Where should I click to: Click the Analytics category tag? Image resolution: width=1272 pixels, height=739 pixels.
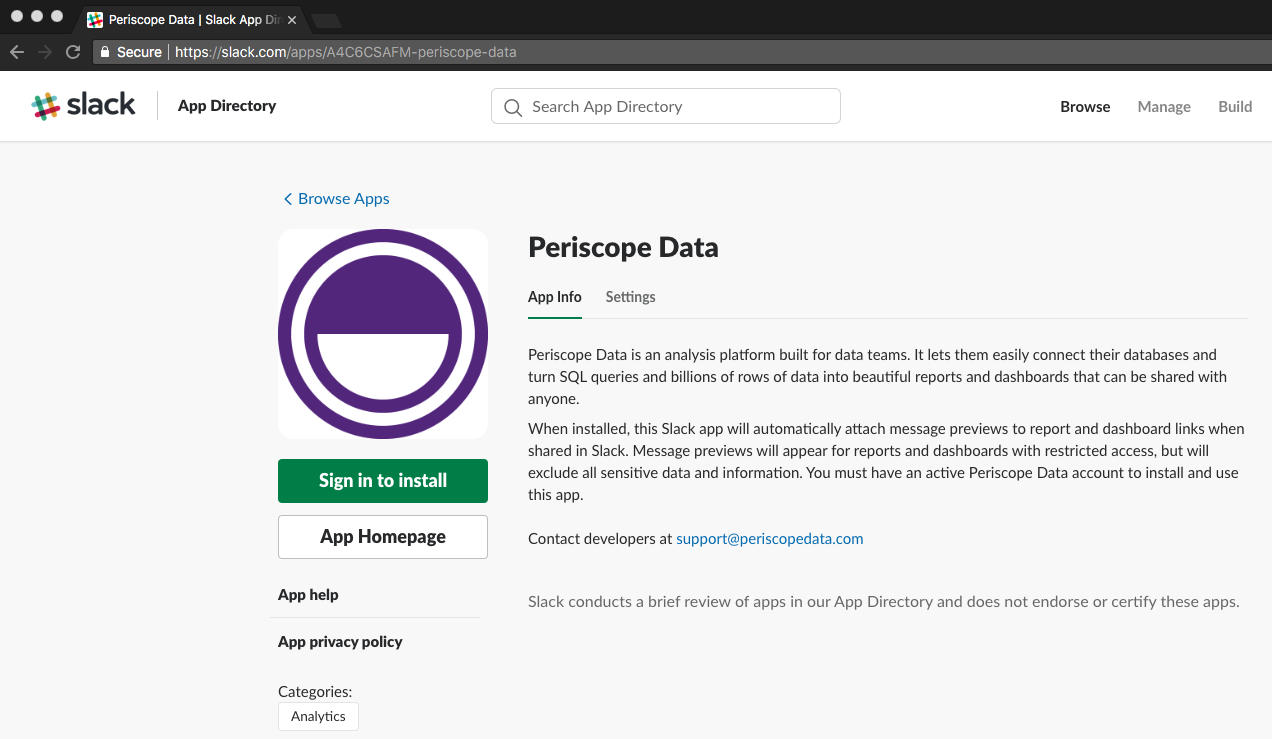coord(318,717)
